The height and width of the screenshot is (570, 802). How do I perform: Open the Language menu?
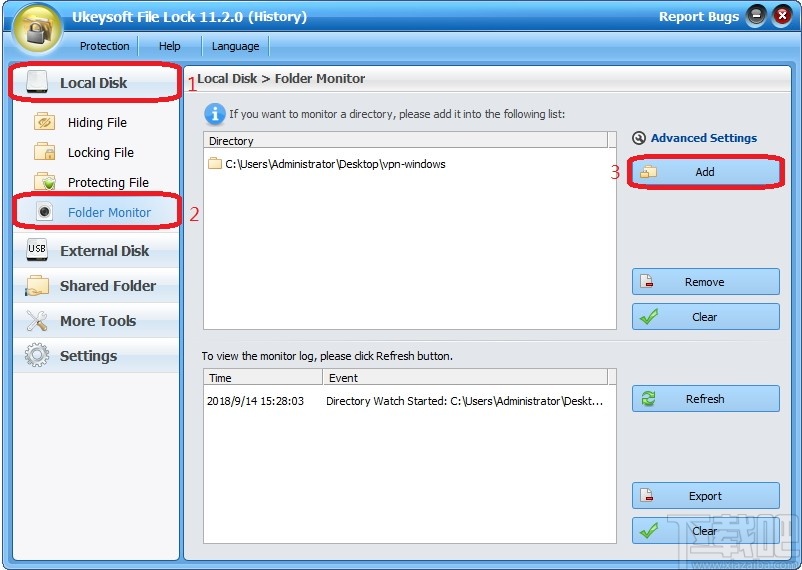click(235, 46)
